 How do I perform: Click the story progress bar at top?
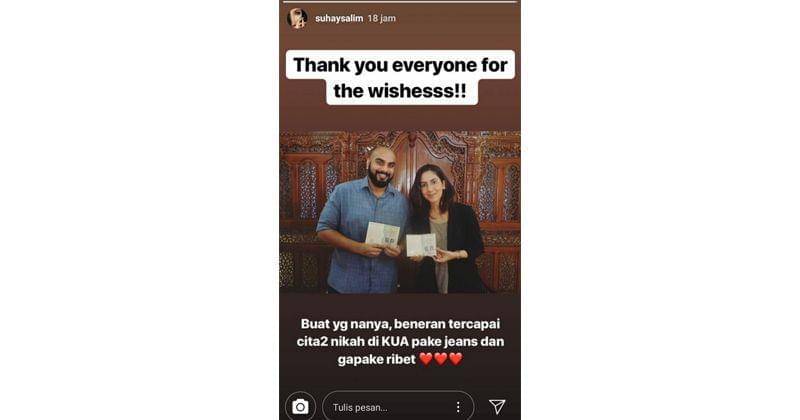[x=400, y=2]
